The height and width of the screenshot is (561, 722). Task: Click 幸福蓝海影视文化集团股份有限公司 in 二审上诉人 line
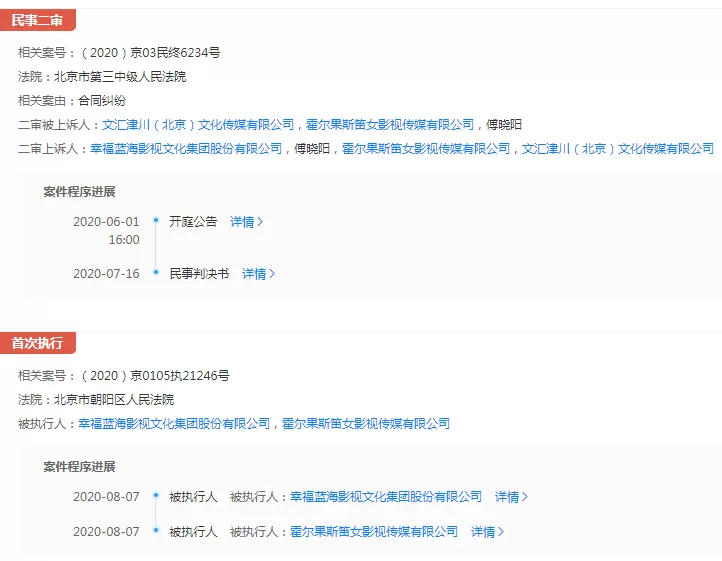[x=186, y=149]
